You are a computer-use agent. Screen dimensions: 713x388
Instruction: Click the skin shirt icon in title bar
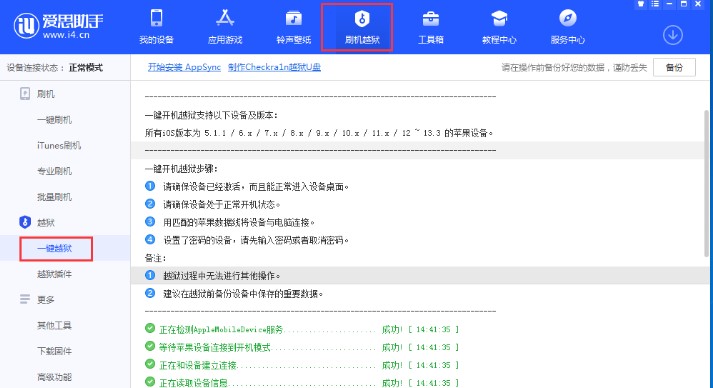point(641,4)
